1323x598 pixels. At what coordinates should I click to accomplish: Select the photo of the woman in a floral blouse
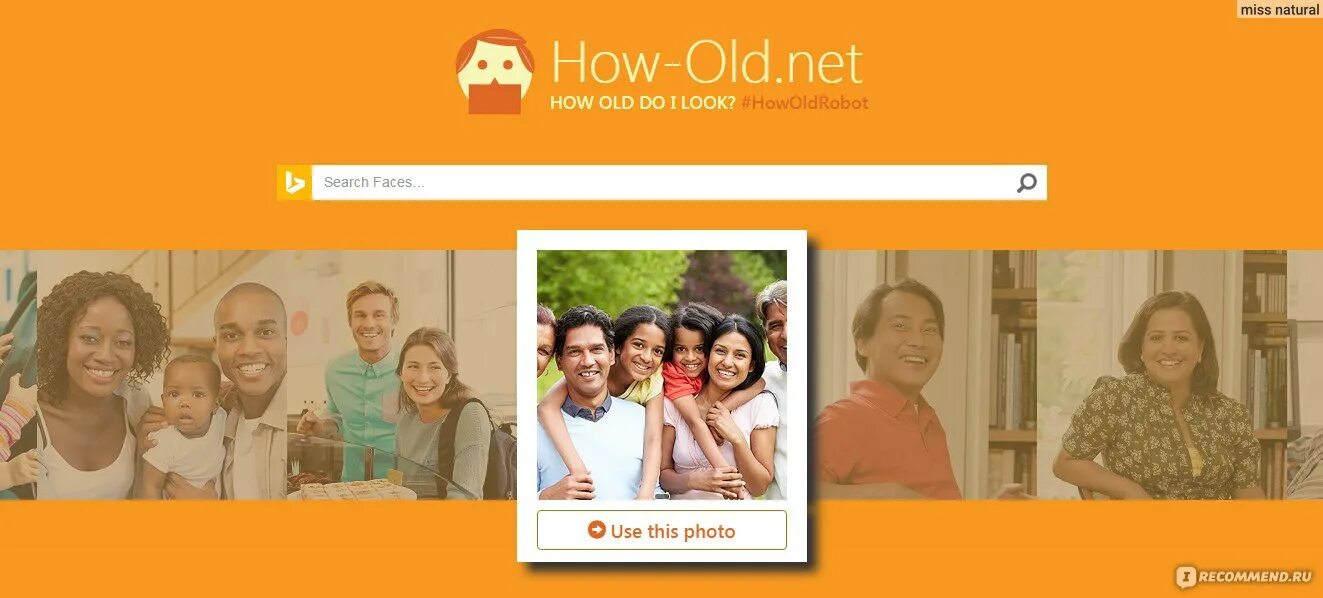(x=1161, y=375)
